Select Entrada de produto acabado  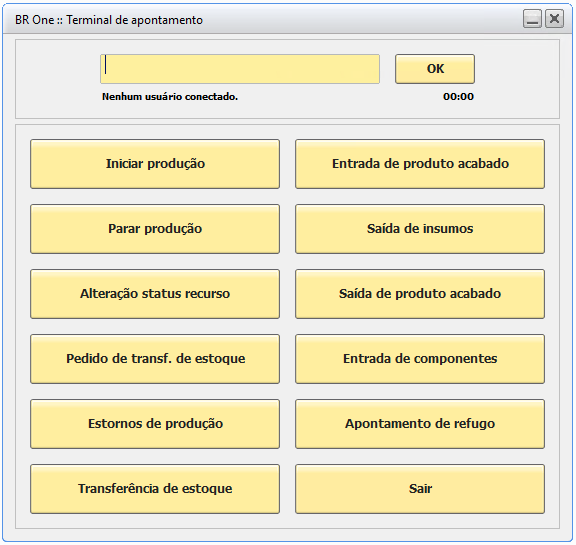420,164
